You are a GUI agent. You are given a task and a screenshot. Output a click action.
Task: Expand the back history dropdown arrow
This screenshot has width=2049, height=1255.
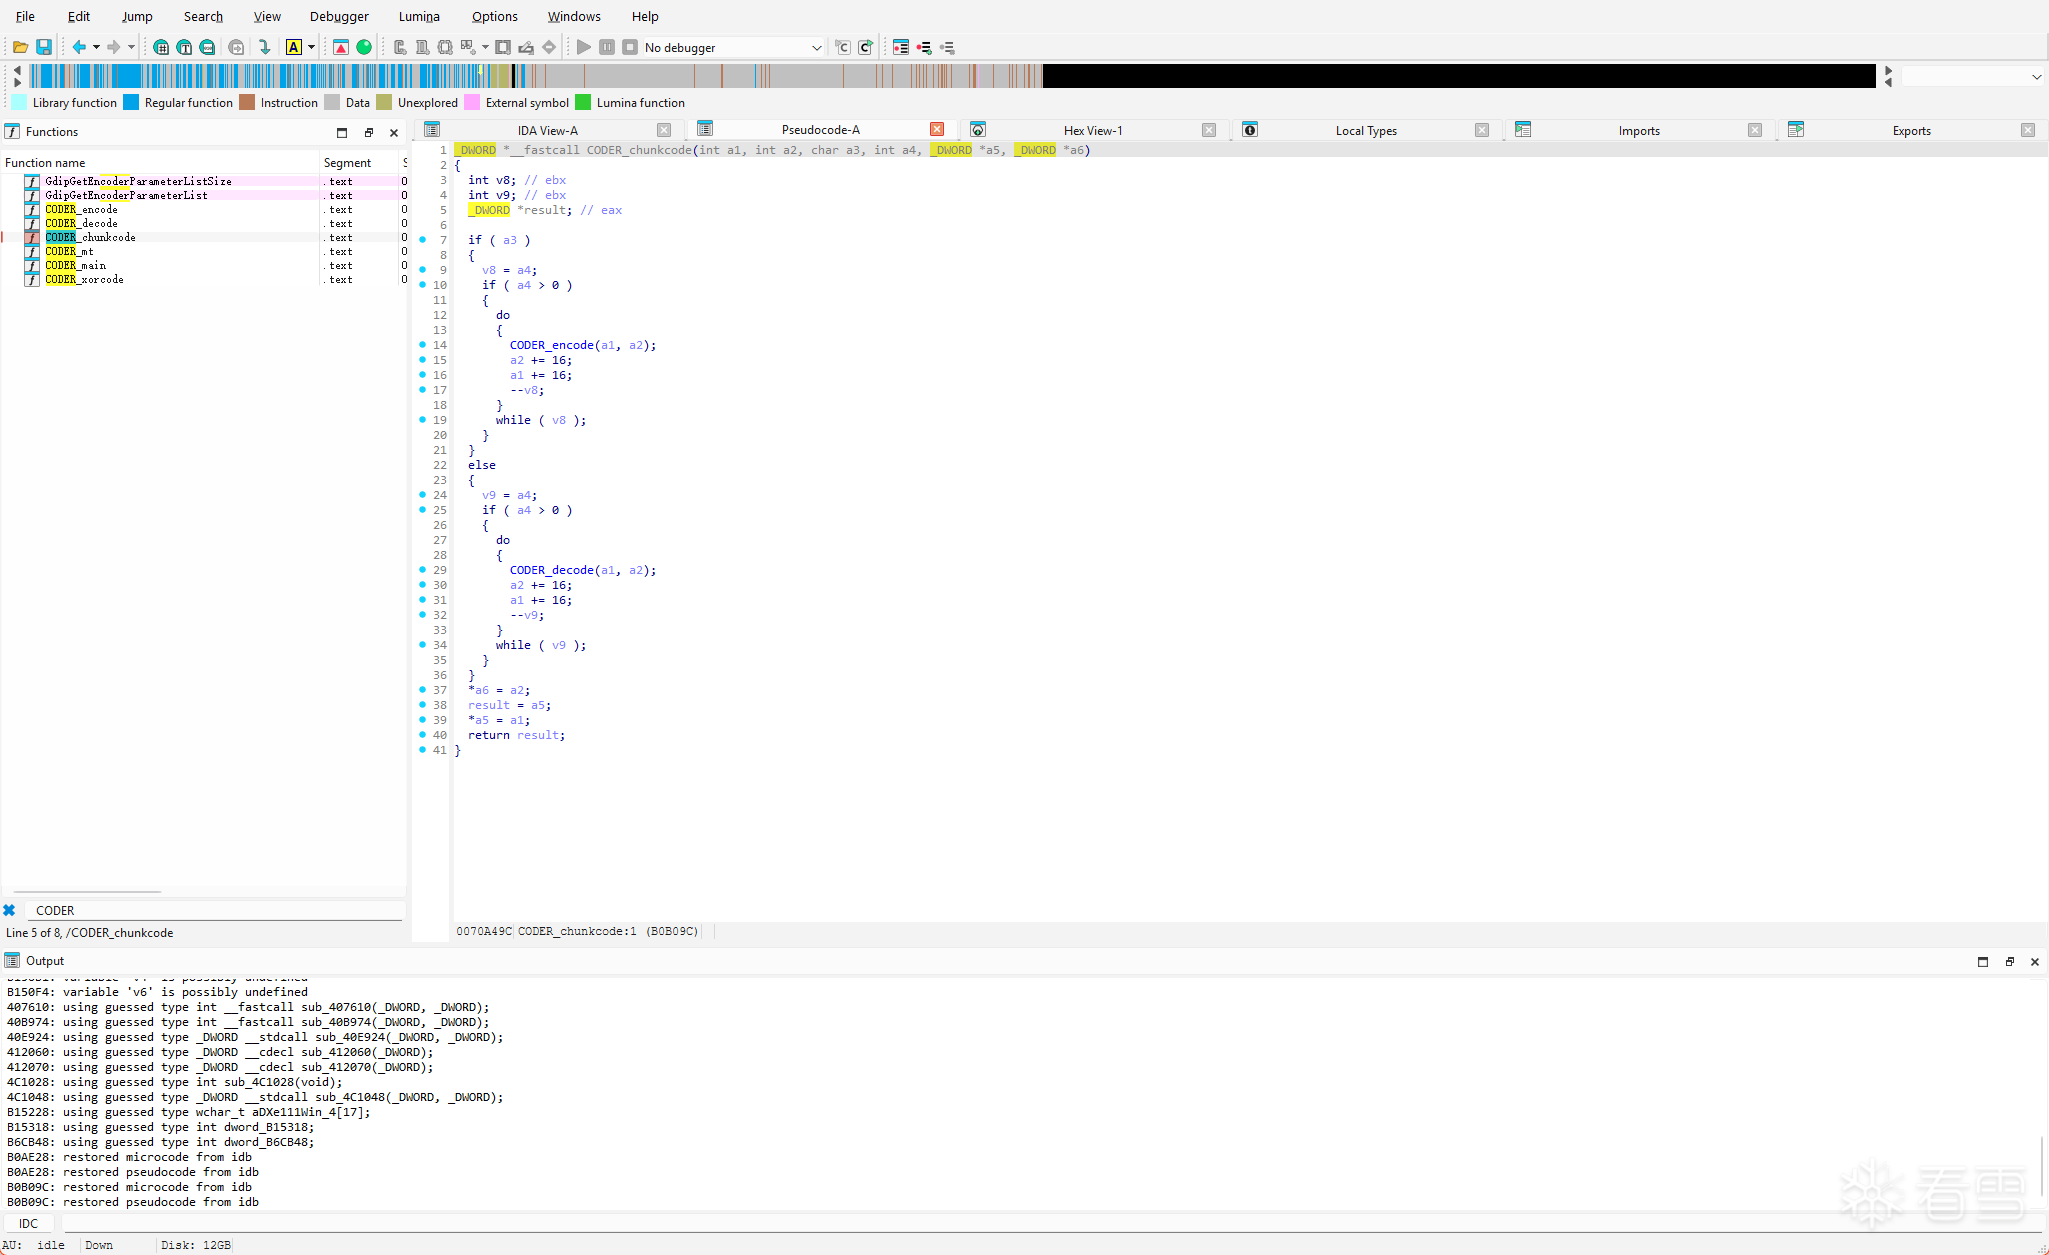click(96, 47)
